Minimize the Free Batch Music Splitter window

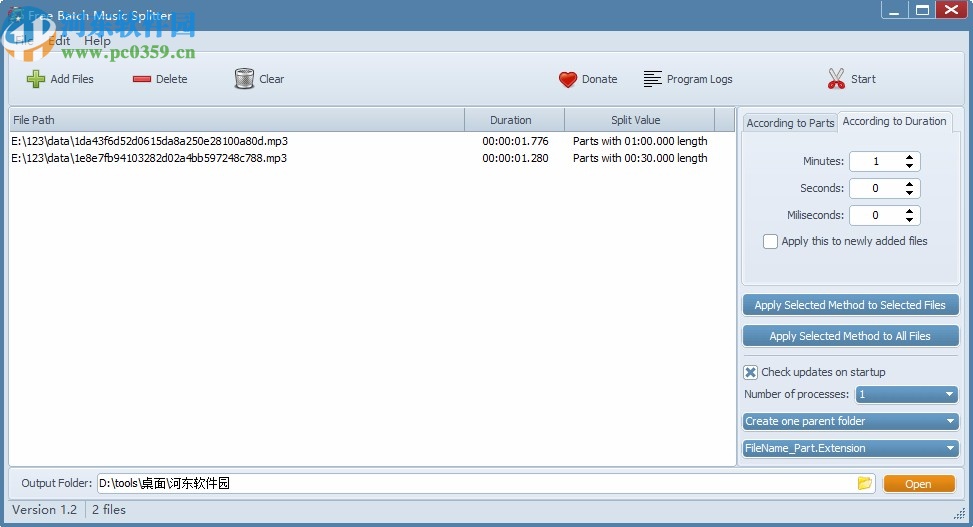click(894, 11)
